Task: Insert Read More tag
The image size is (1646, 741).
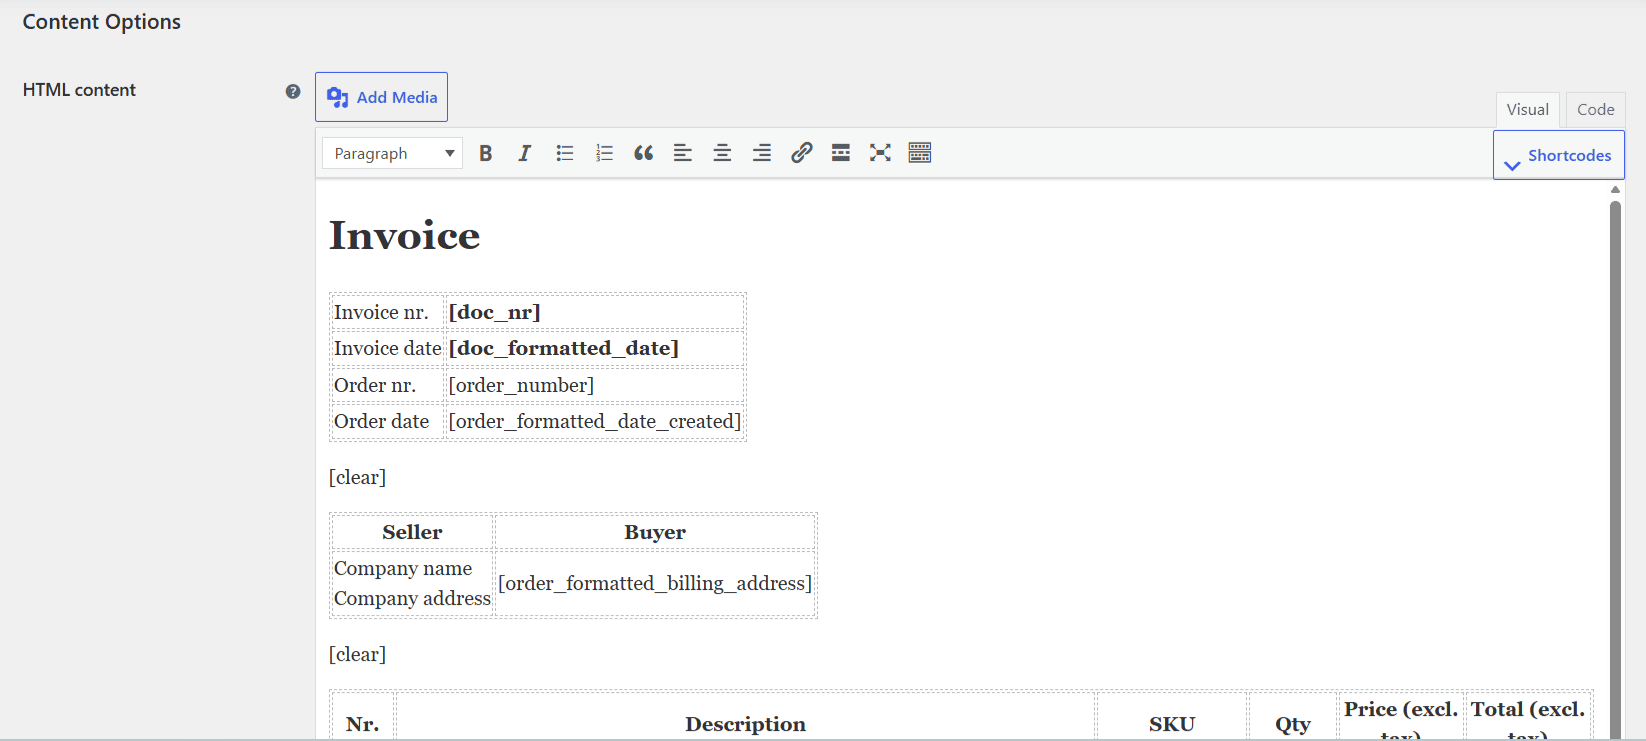Action: [x=841, y=153]
